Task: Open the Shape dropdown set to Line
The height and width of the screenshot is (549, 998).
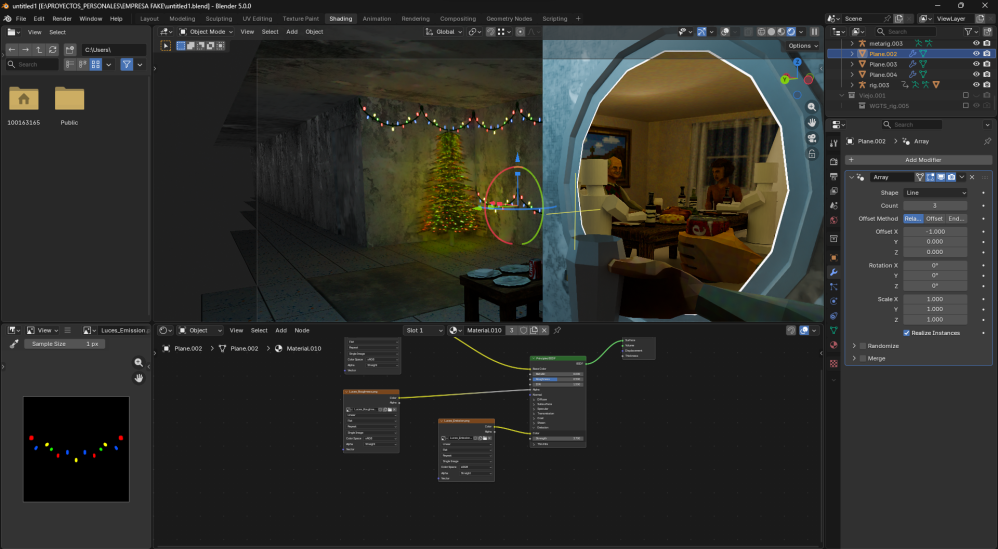Action: pyautogui.click(x=935, y=193)
